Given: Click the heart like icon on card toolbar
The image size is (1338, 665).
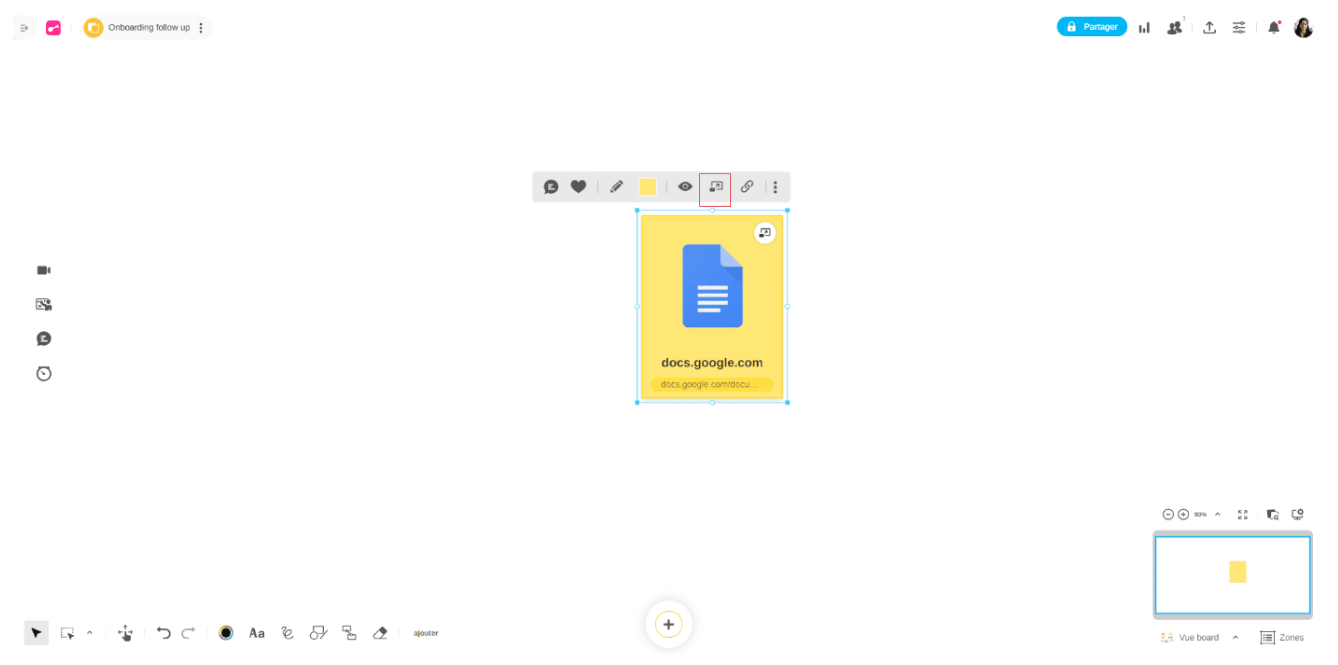Looking at the screenshot, I should (578, 187).
